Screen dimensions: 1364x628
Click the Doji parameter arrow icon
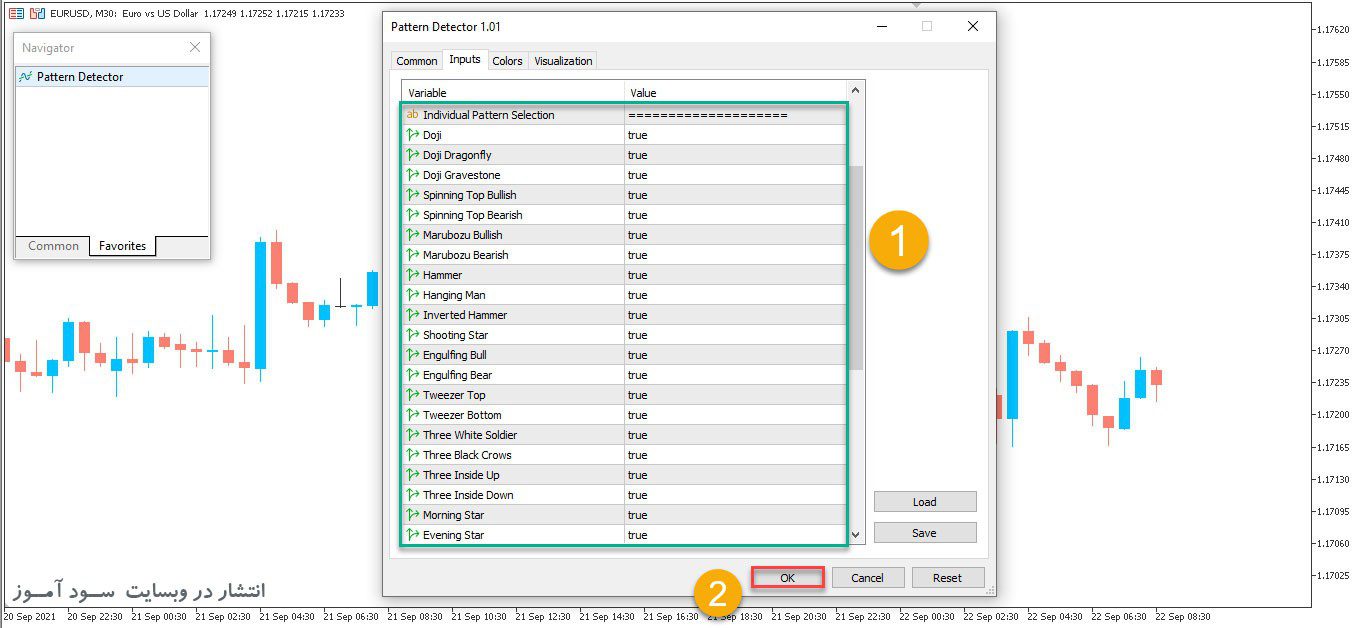coord(412,135)
